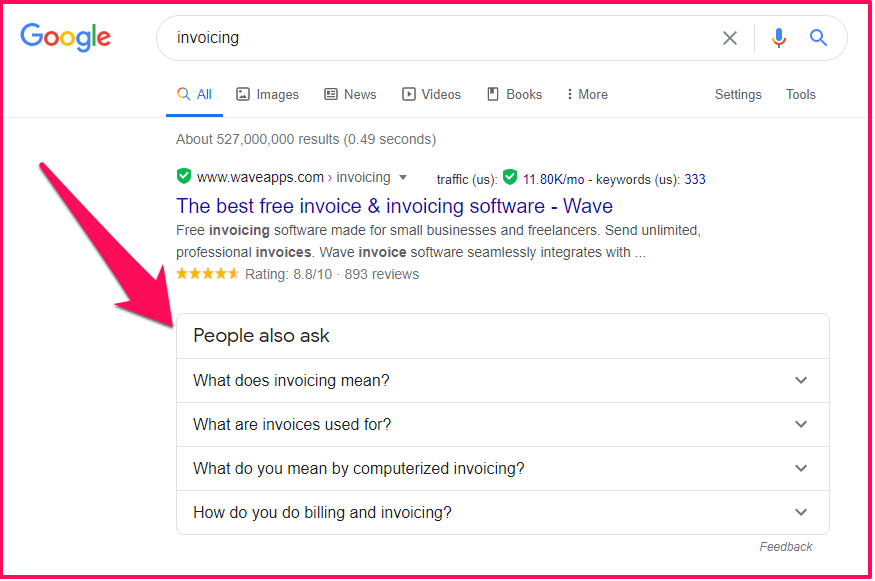Expand "How do you do billing and invoicing?"
This screenshot has width=875, height=581.
pyautogui.click(x=502, y=512)
